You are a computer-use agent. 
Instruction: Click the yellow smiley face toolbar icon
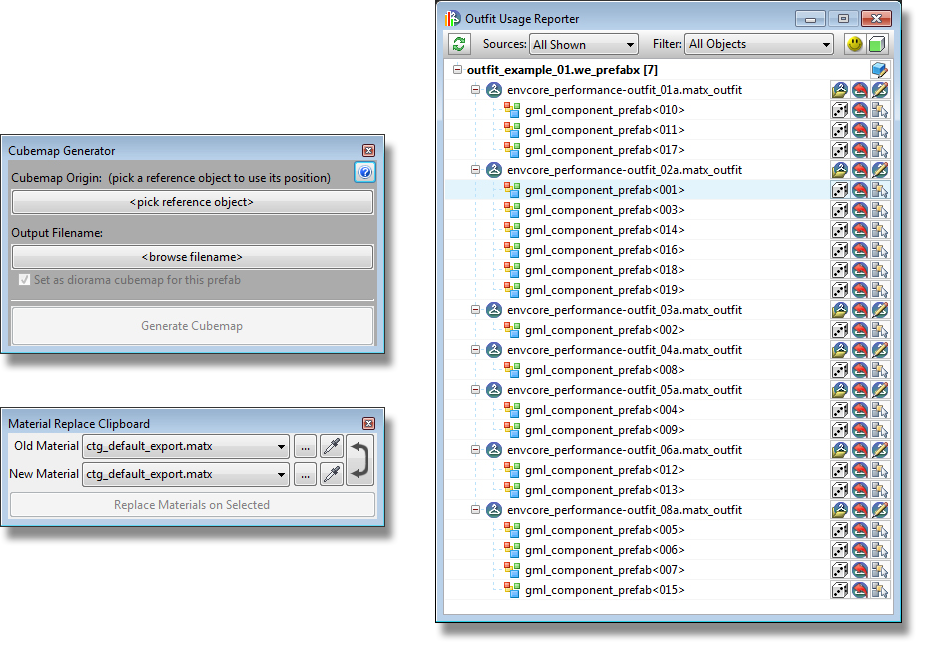pos(854,44)
